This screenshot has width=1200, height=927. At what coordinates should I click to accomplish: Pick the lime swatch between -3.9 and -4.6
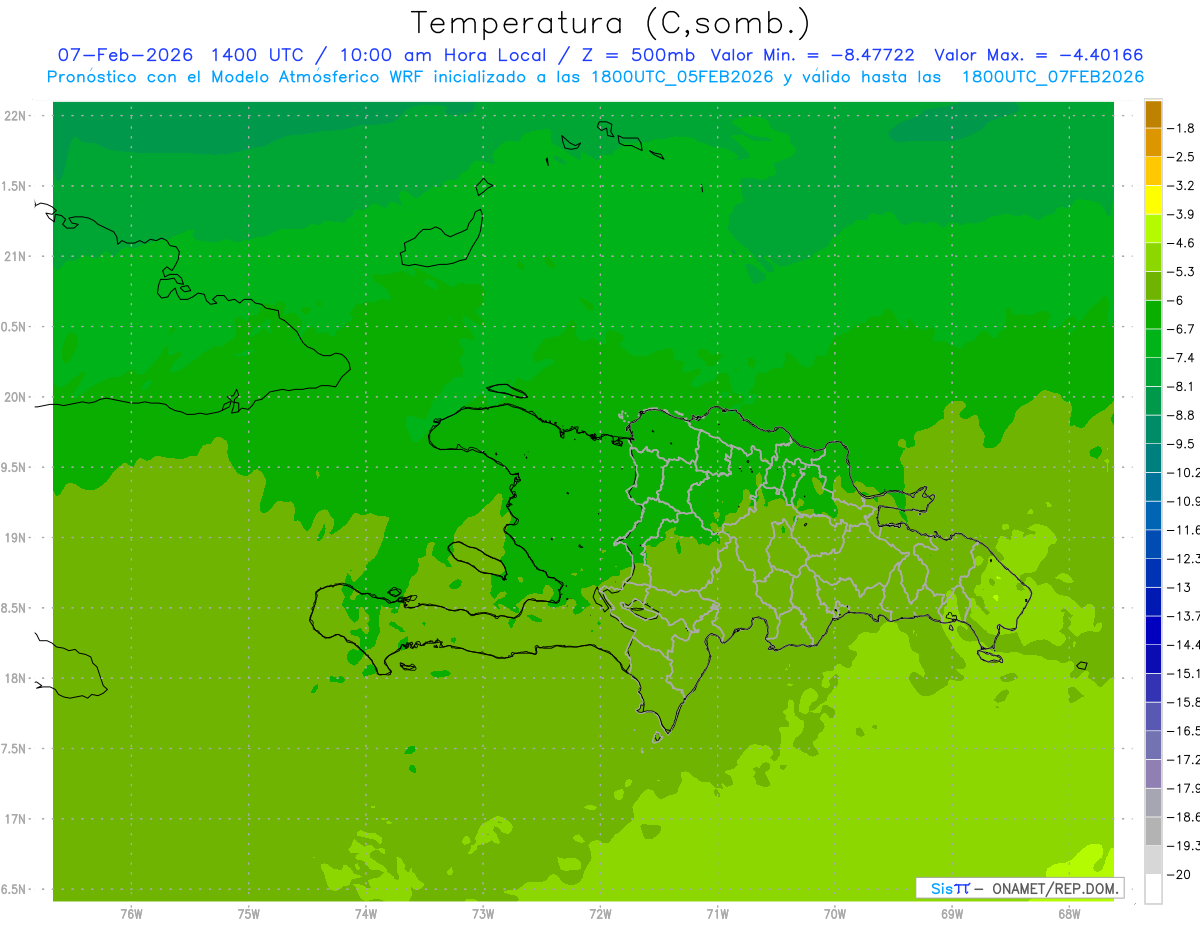click(x=1153, y=229)
